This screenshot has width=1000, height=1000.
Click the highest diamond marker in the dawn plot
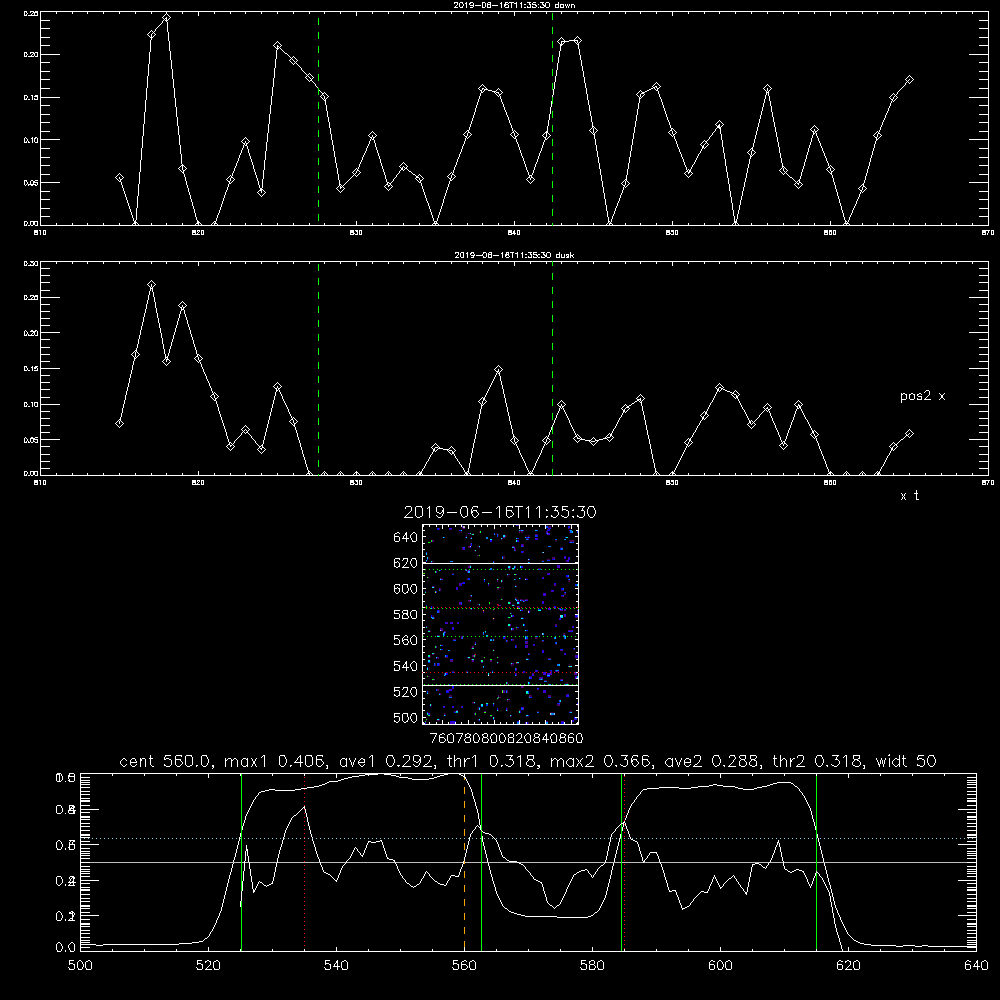click(x=166, y=17)
